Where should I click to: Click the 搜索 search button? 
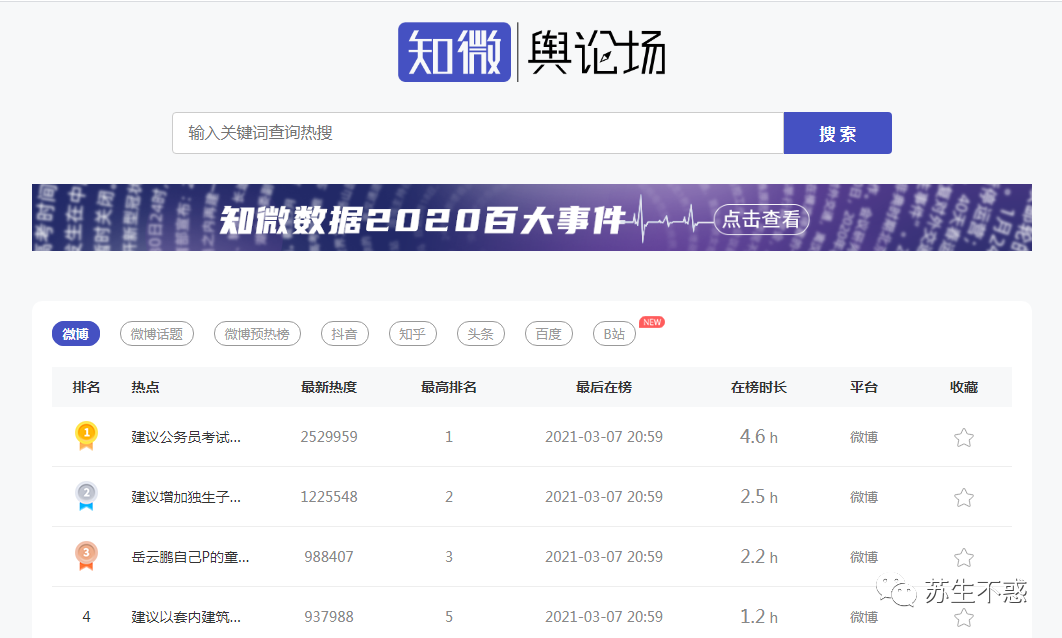click(837, 132)
